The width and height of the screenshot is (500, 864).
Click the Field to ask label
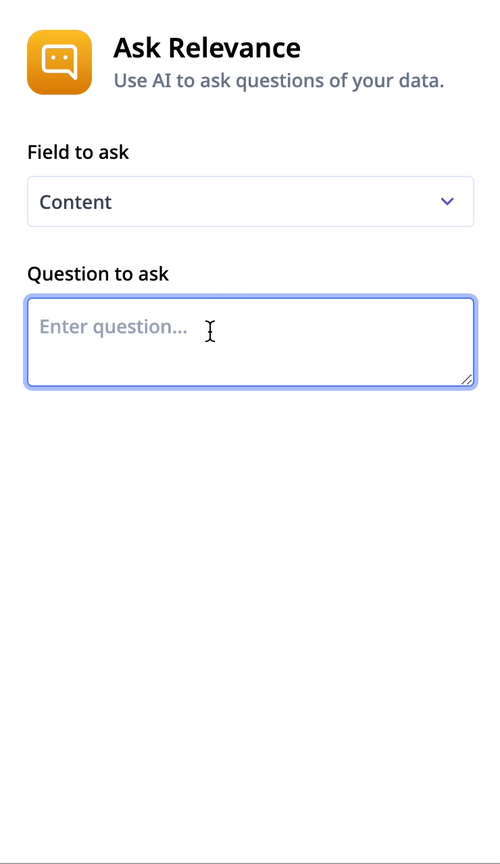point(78,152)
